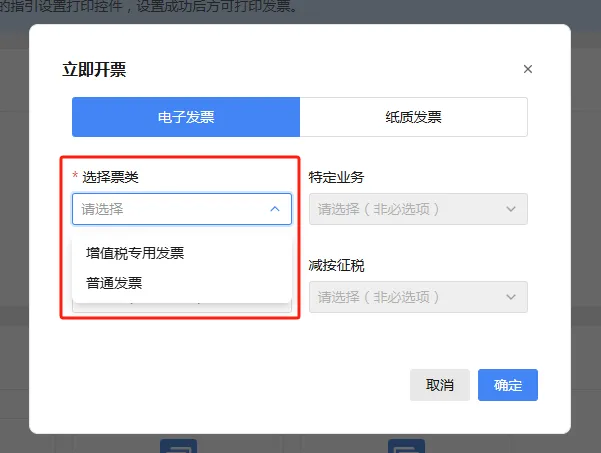This screenshot has width=601, height=453.
Task: Click the 特定业务 chevron arrow
Action: tap(511, 209)
